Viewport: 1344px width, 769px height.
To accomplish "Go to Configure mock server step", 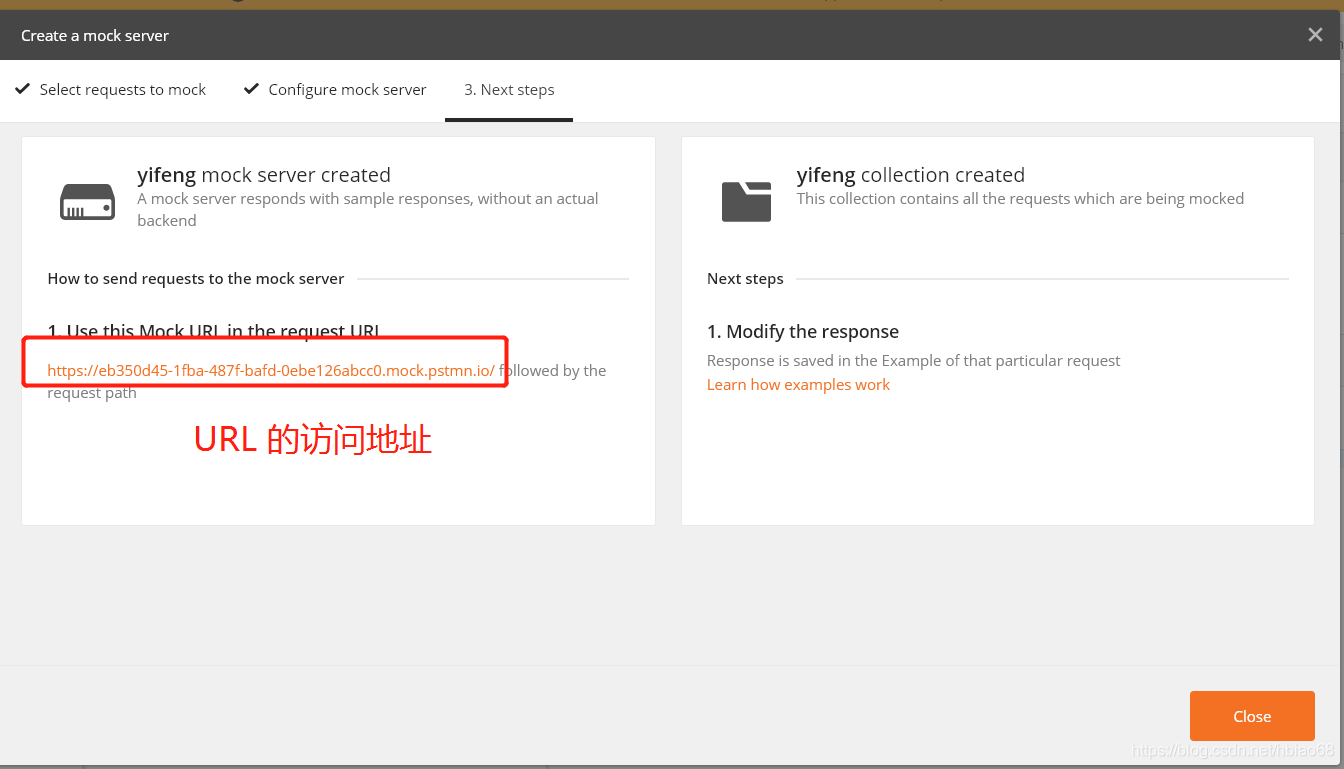I will (335, 89).
